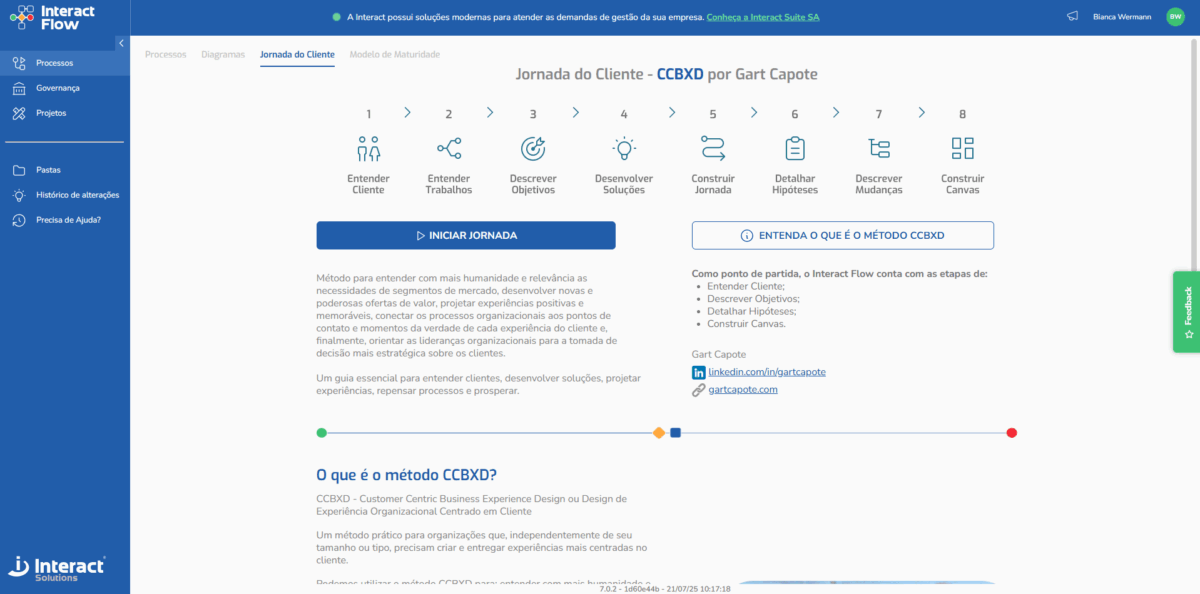Open announcements megaphone icon in top bar

(1073, 17)
